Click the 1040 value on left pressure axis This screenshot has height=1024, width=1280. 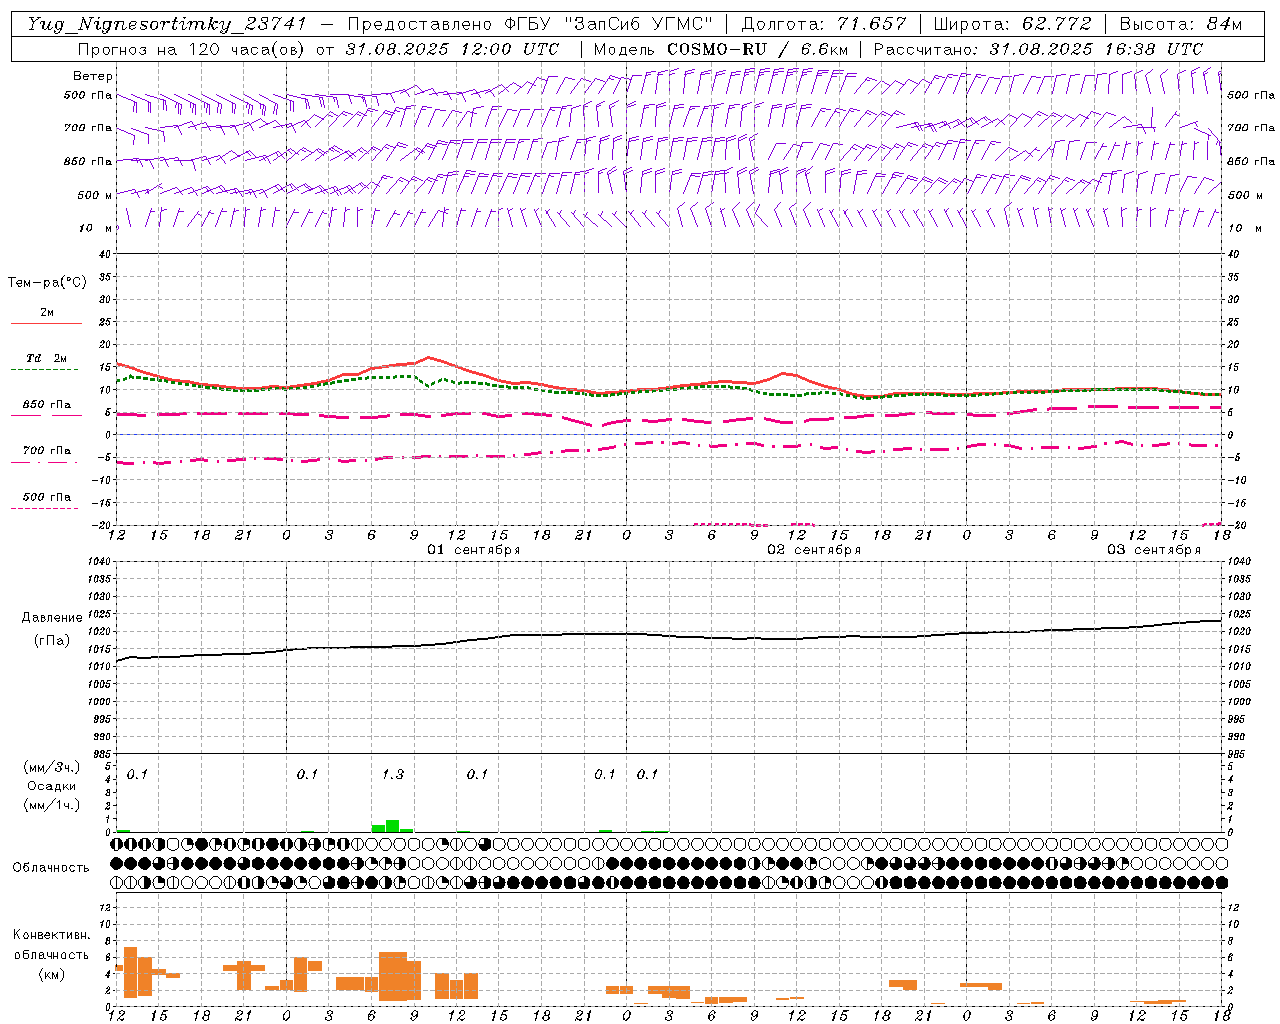coord(100,562)
